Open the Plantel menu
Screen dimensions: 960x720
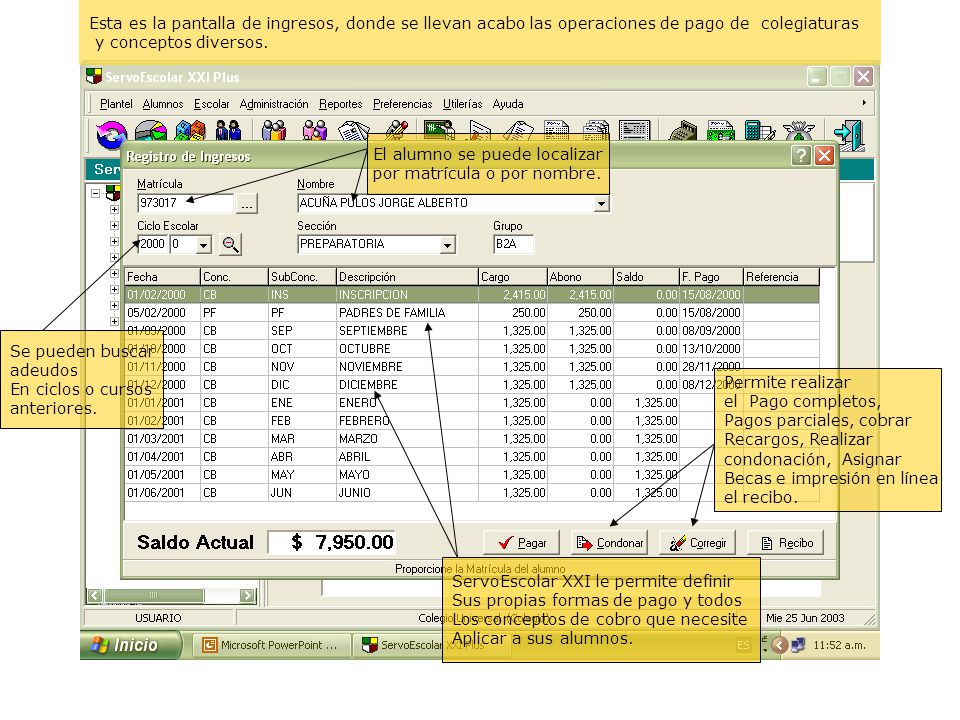click(x=116, y=104)
